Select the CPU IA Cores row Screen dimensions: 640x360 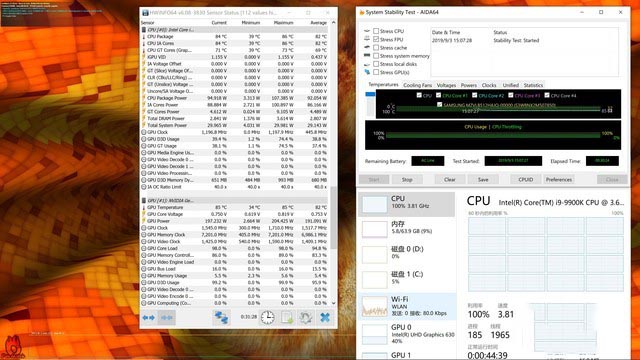[x=234, y=43]
